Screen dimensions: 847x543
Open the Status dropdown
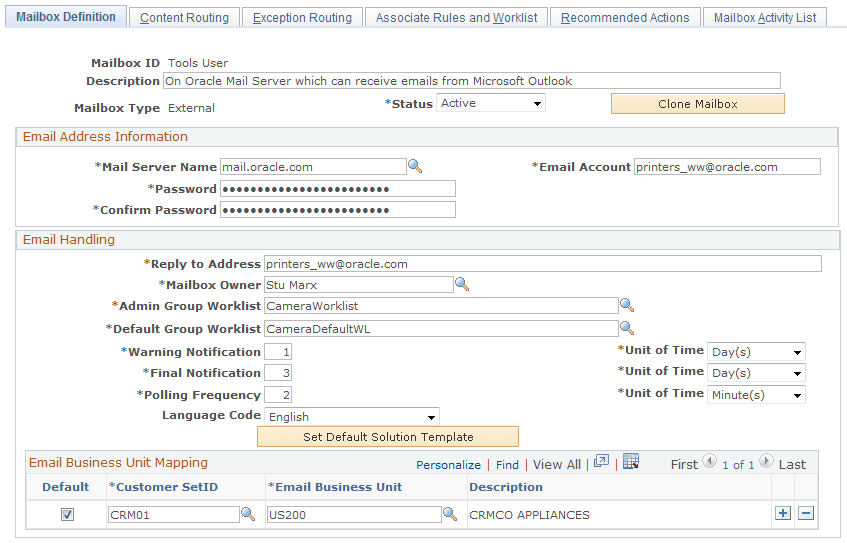click(x=490, y=103)
